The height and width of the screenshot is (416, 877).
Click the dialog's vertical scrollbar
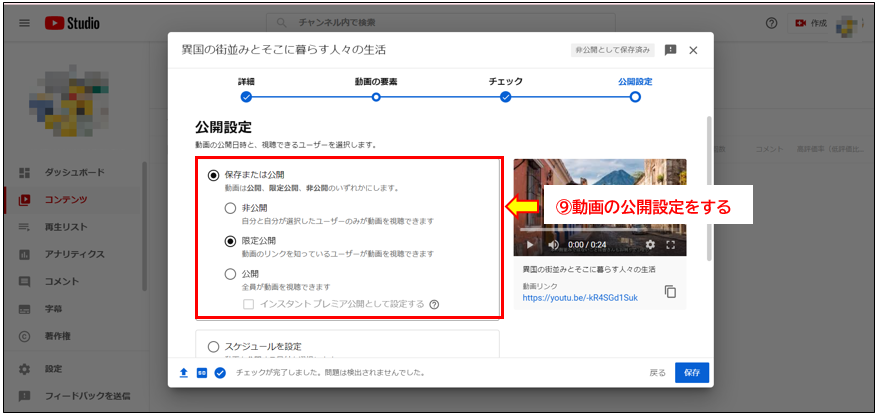(x=710, y=188)
